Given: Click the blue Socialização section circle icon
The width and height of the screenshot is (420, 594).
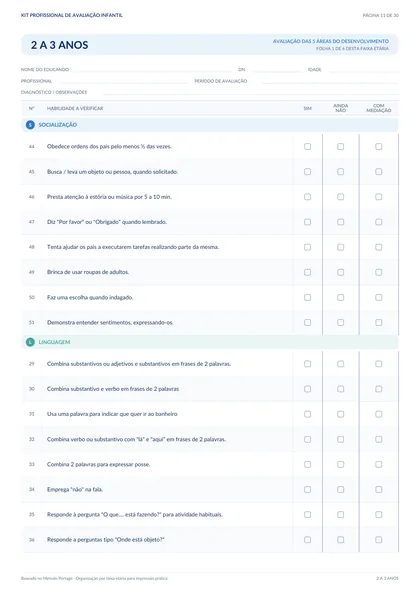Looking at the screenshot, I should tap(30, 125).
